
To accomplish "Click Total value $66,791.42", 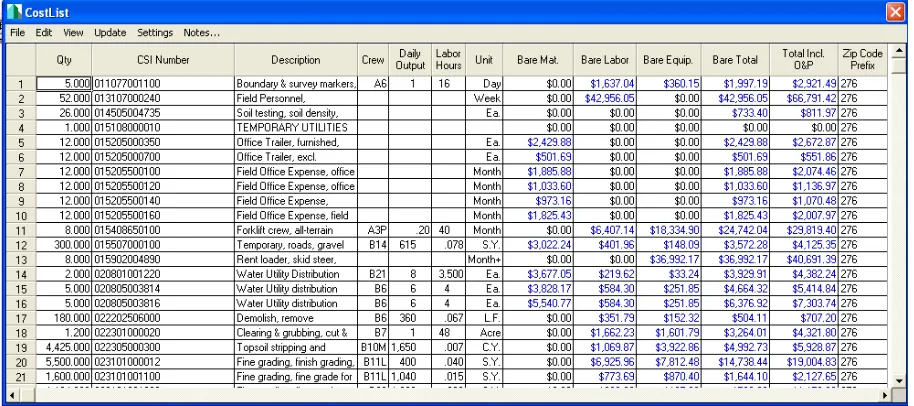I will point(804,98).
